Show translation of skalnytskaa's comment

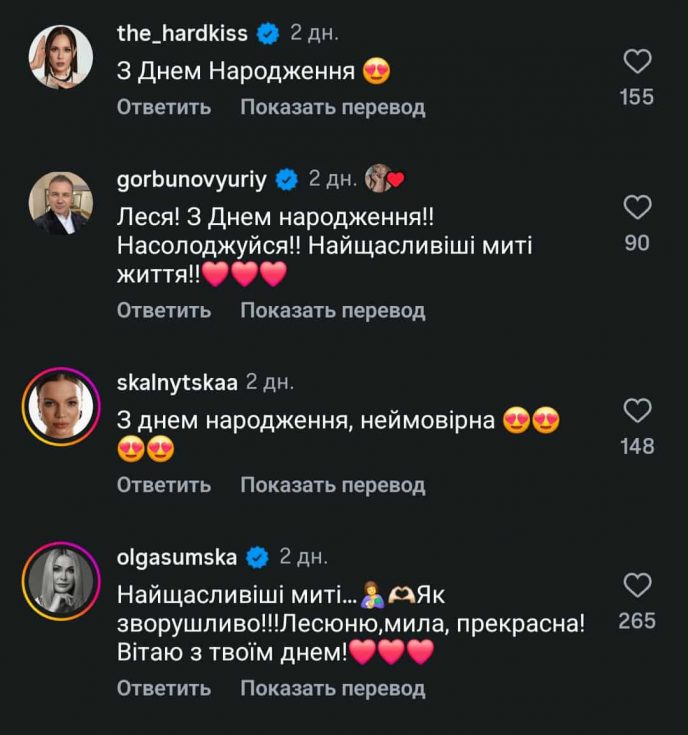click(332, 485)
